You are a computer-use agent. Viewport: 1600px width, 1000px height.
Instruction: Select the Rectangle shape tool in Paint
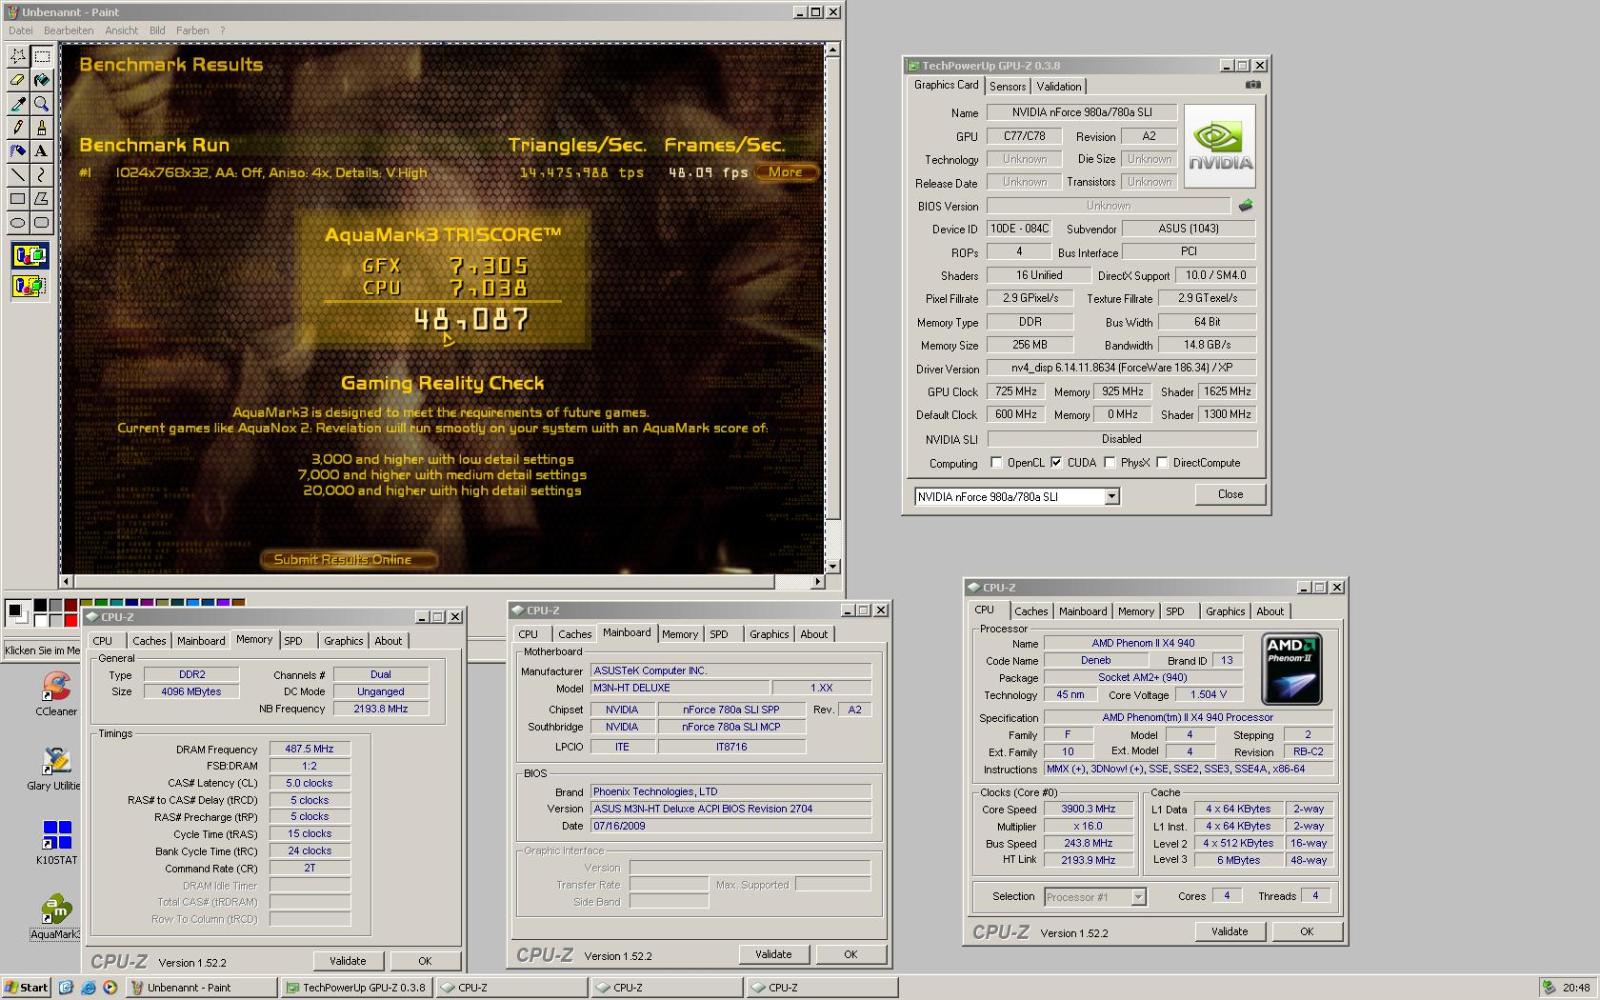(18, 199)
